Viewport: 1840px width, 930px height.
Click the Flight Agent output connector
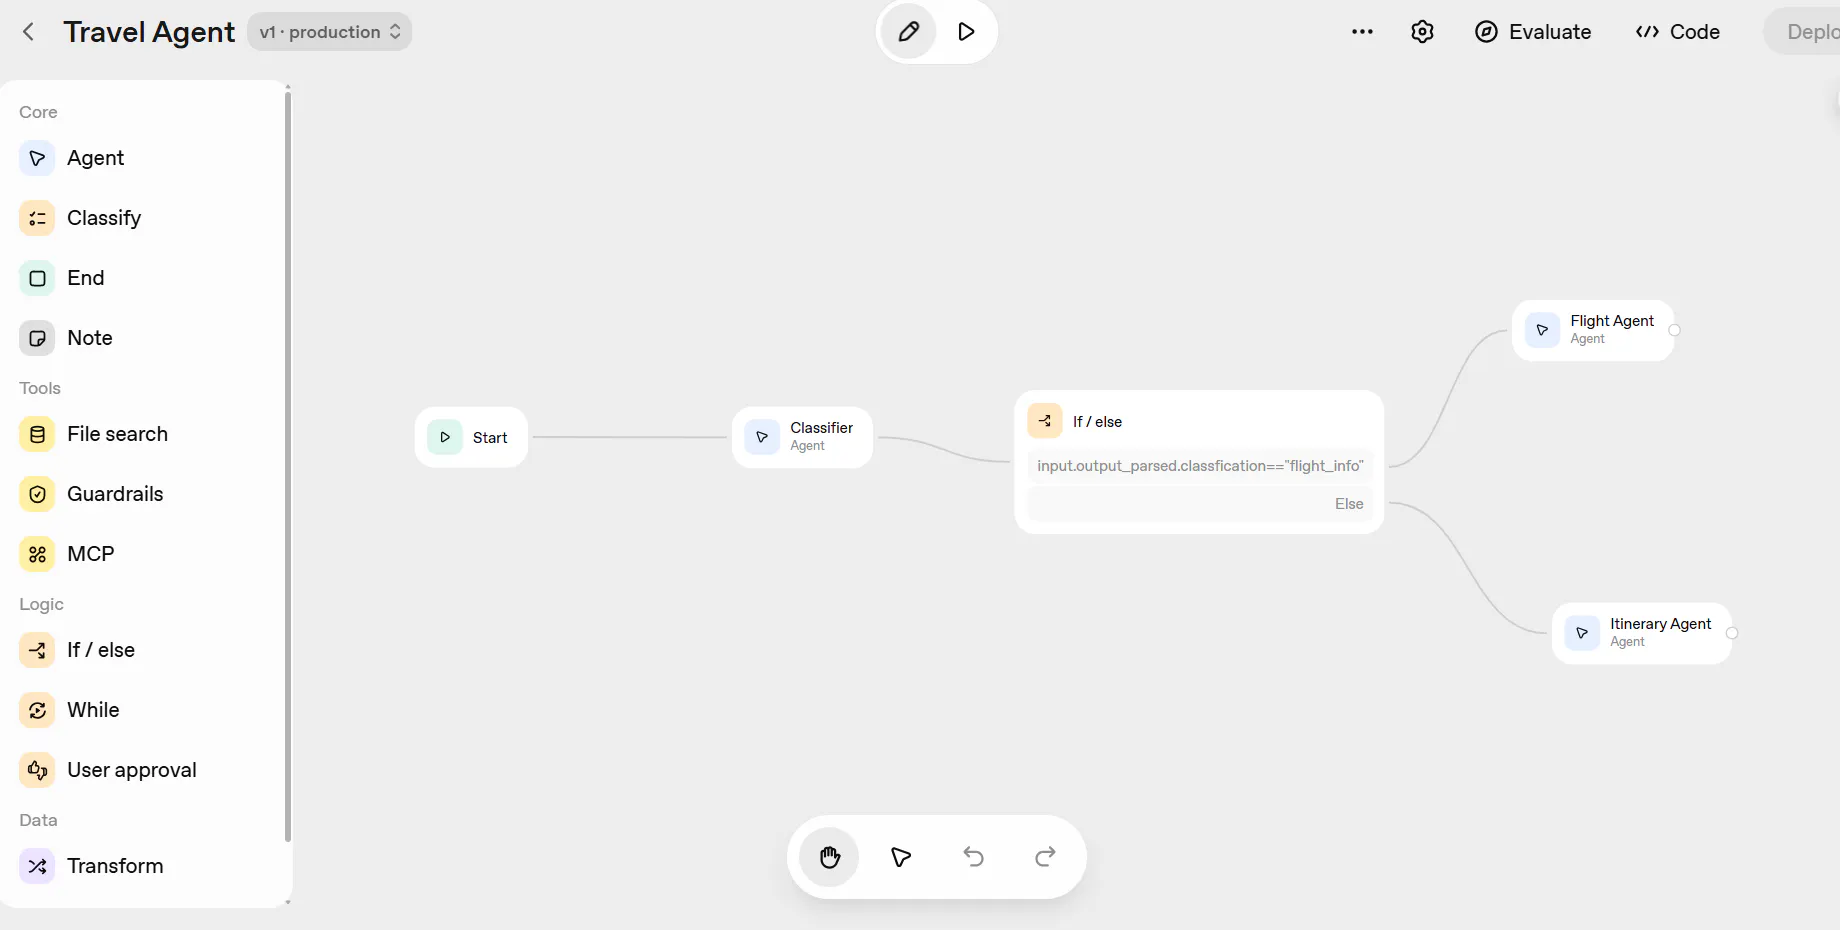click(1674, 330)
